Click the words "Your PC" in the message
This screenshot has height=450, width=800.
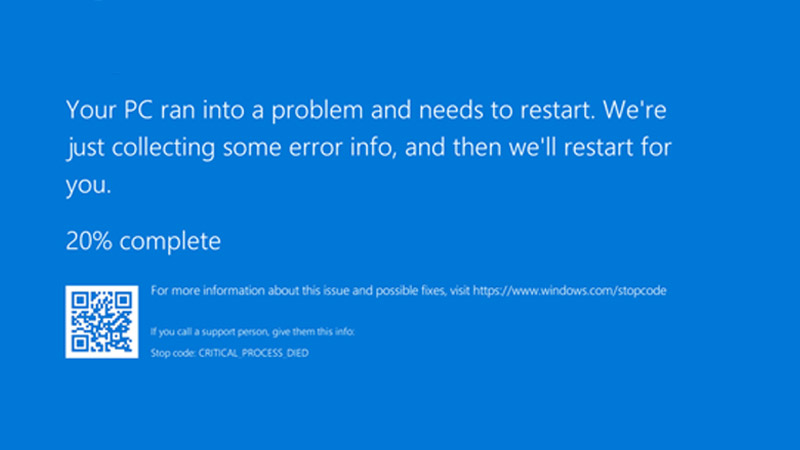103,107
